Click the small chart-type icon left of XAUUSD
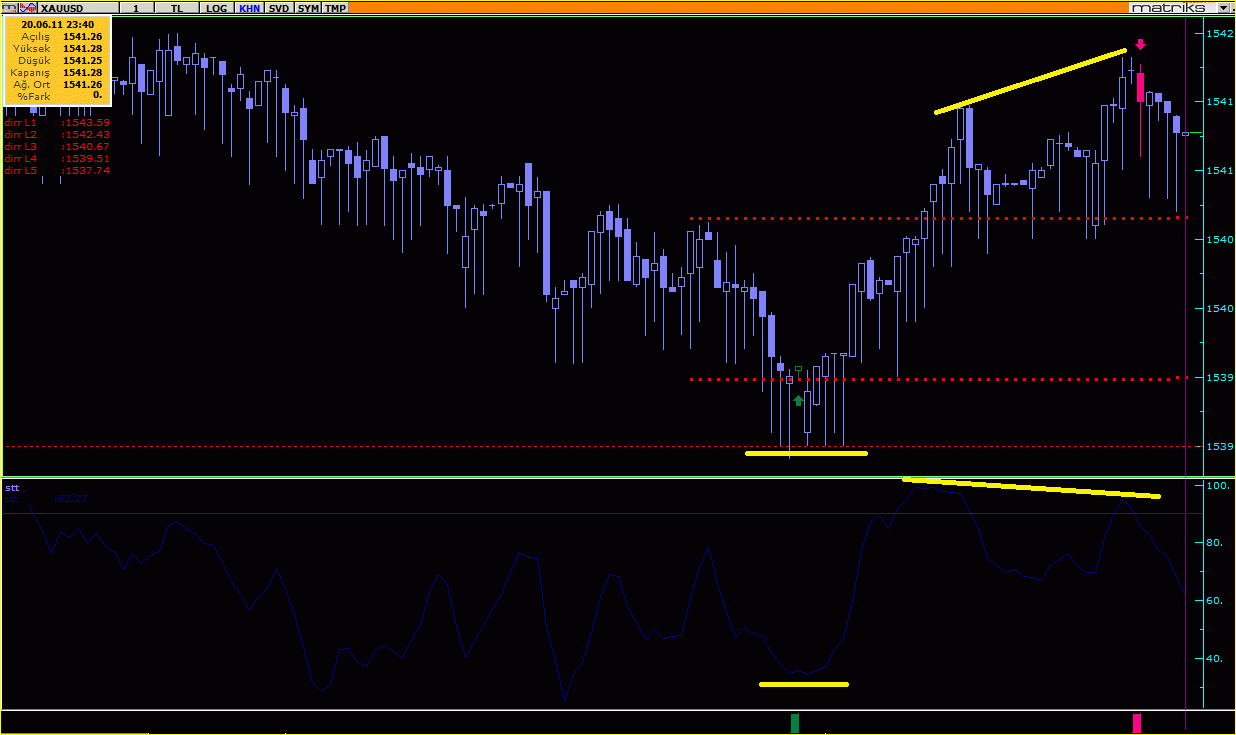Image resolution: width=1236 pixels, height=735 pixels. pyautogui.click(x=10, y=7)
